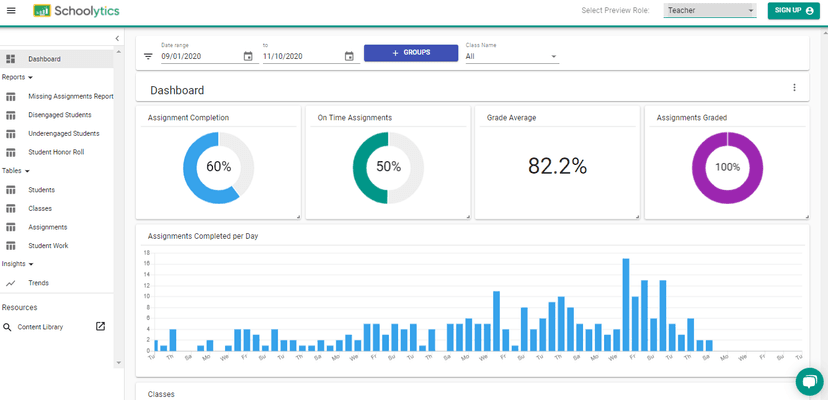Click the external link icon for Content Library
828x400 pixels.
[100, 327]
